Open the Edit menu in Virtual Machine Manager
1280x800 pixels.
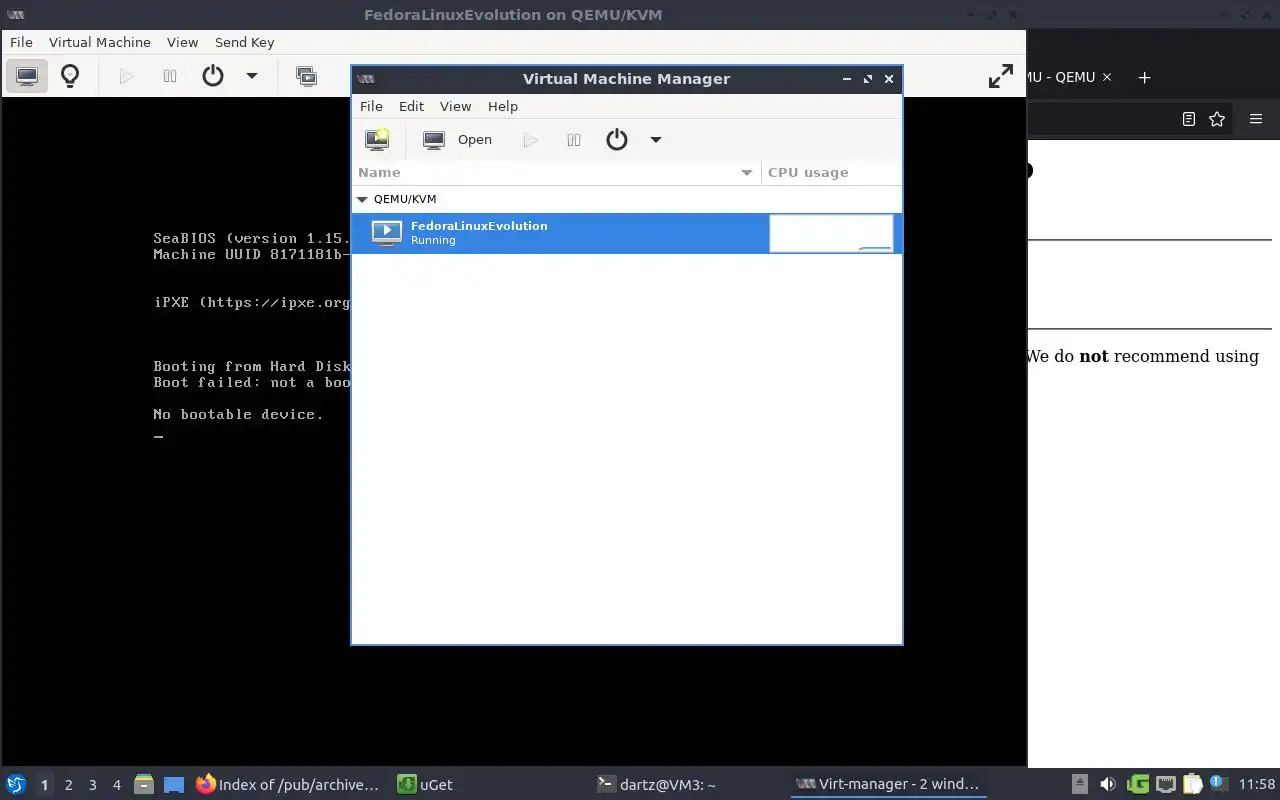(x=411, y=106)
